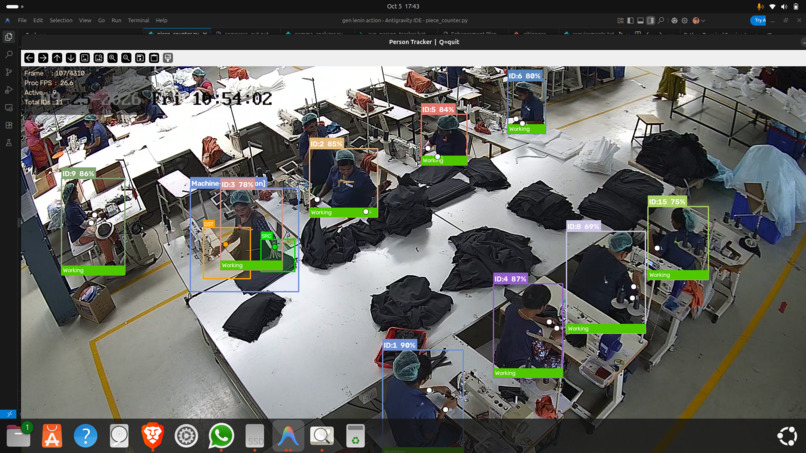This screenshot has width=806, height=453.
Task: Open the Run menu
Action: click(x=116, y=21)
